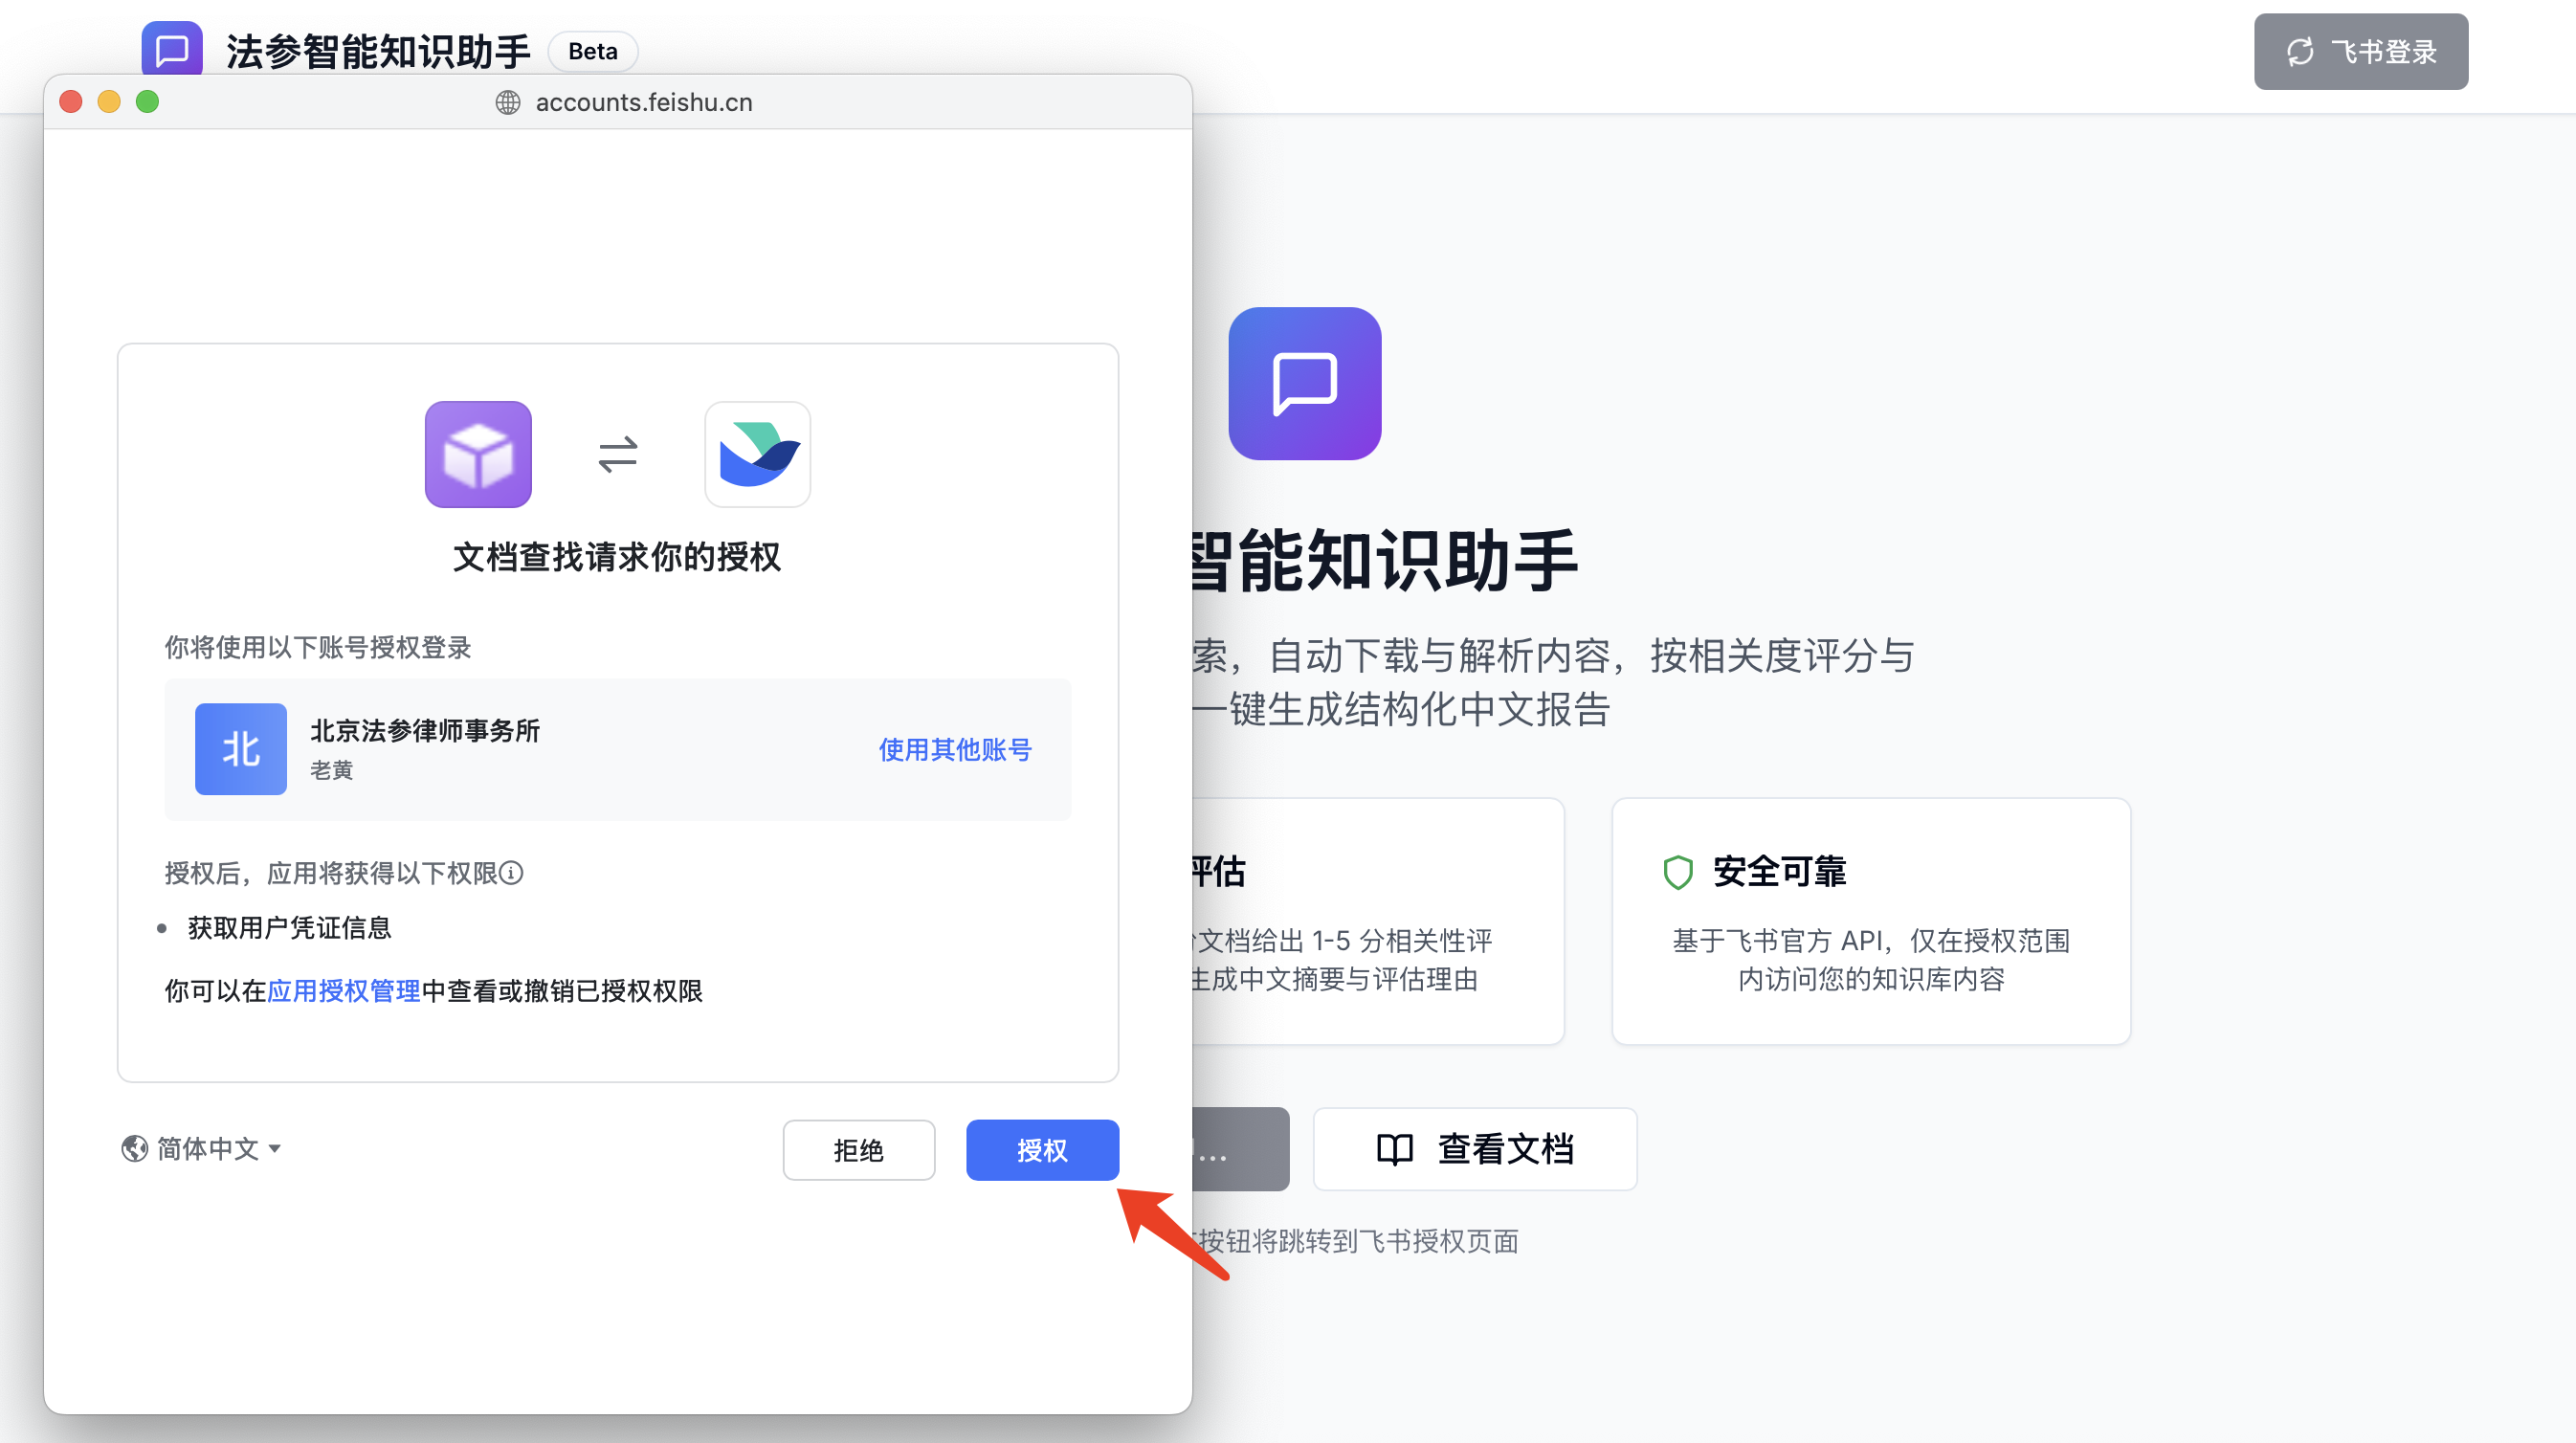
Task: Click the 查看文档 button
Action: coord(1474,1149)
